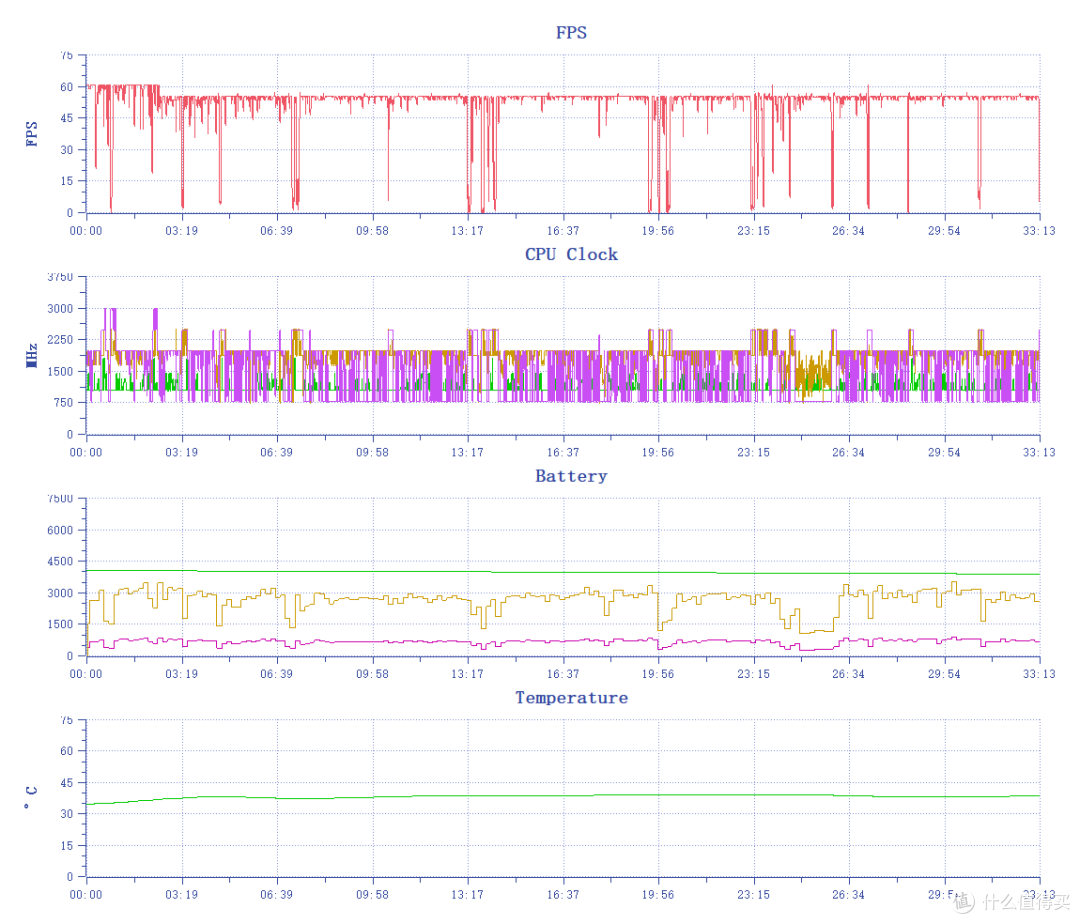
Task: Click the 45 tick on Temperature axis
Action: [66, 782]
